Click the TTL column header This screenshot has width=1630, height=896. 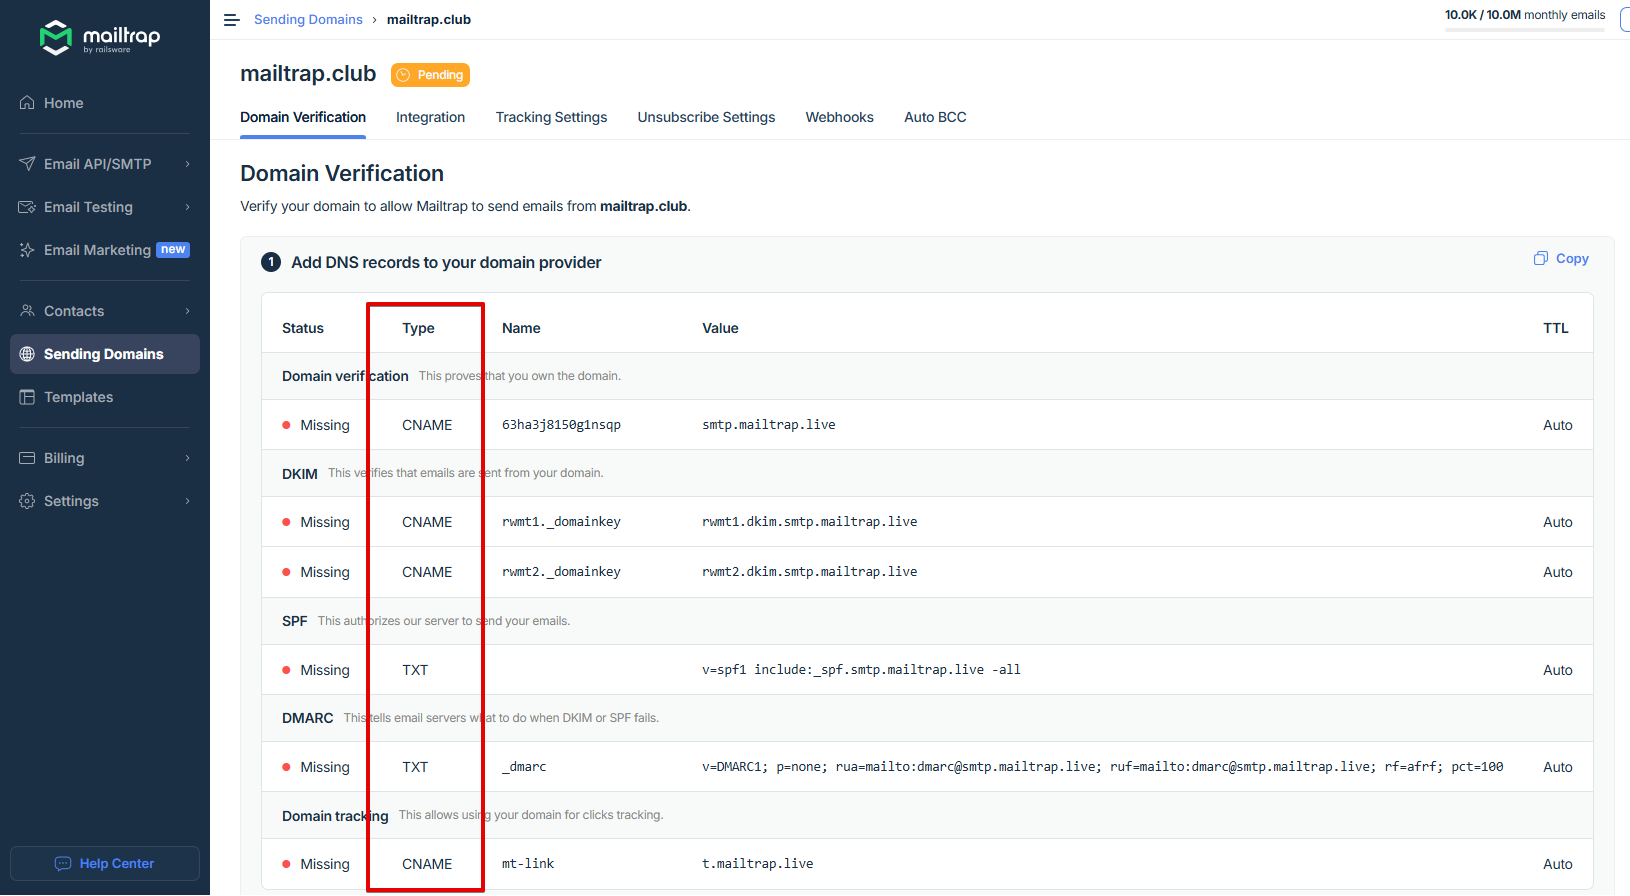[1556, 328]
